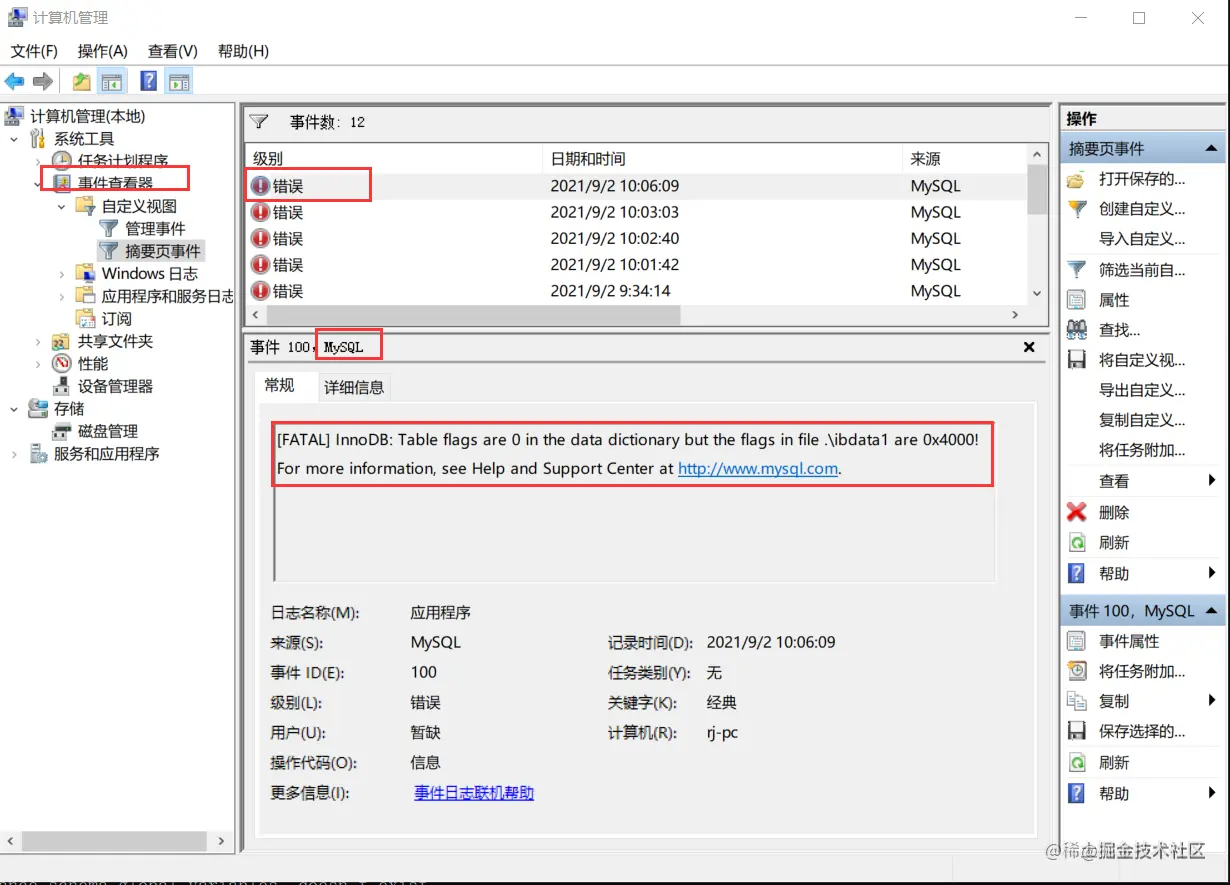Image resolution: width=1230 pixels, height=885 pixels.
Task: Sort by the 日期和时间 column header
Action: point(722,159)
